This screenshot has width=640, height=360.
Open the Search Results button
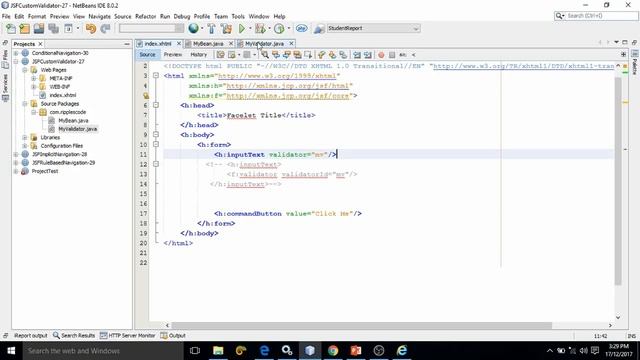tap(74, 336)
